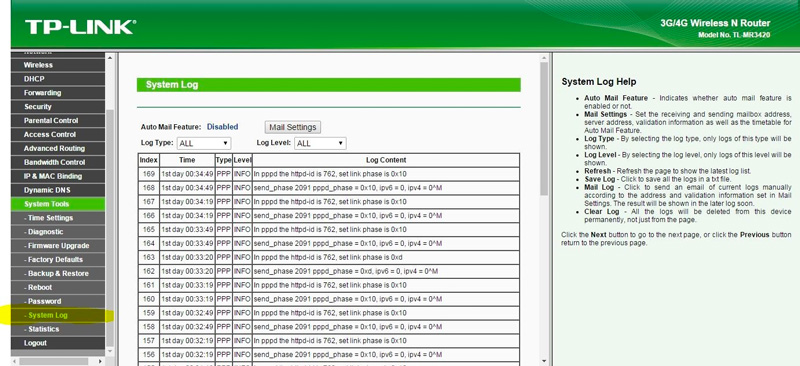Click sidebar horizontal scrollbar left arrow

click(15, 361)
